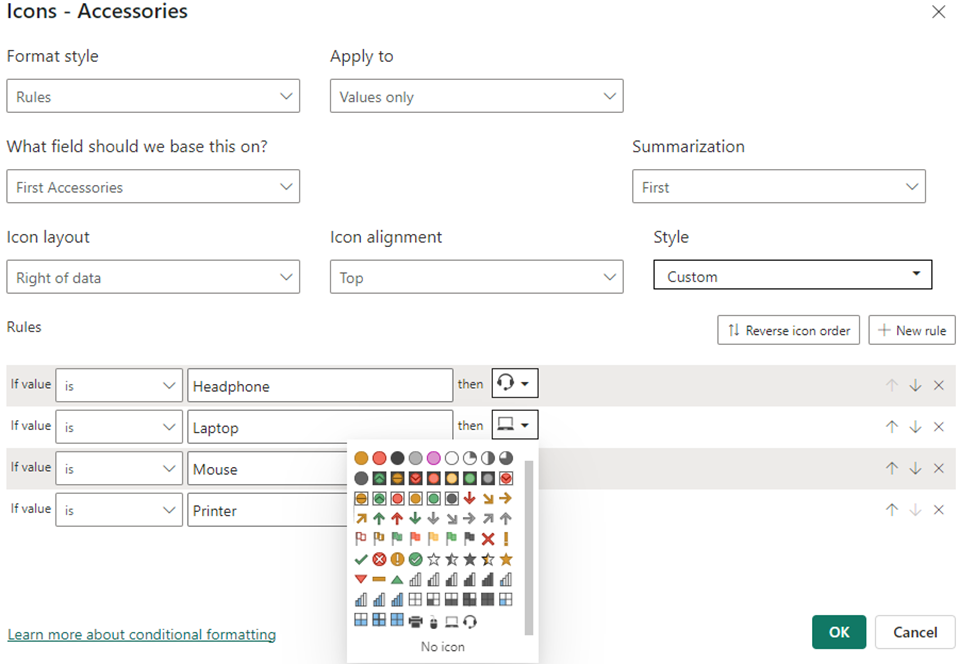The image size is (975, 664).
Task: Select the green checkmark icon
Action: (360, 558)
